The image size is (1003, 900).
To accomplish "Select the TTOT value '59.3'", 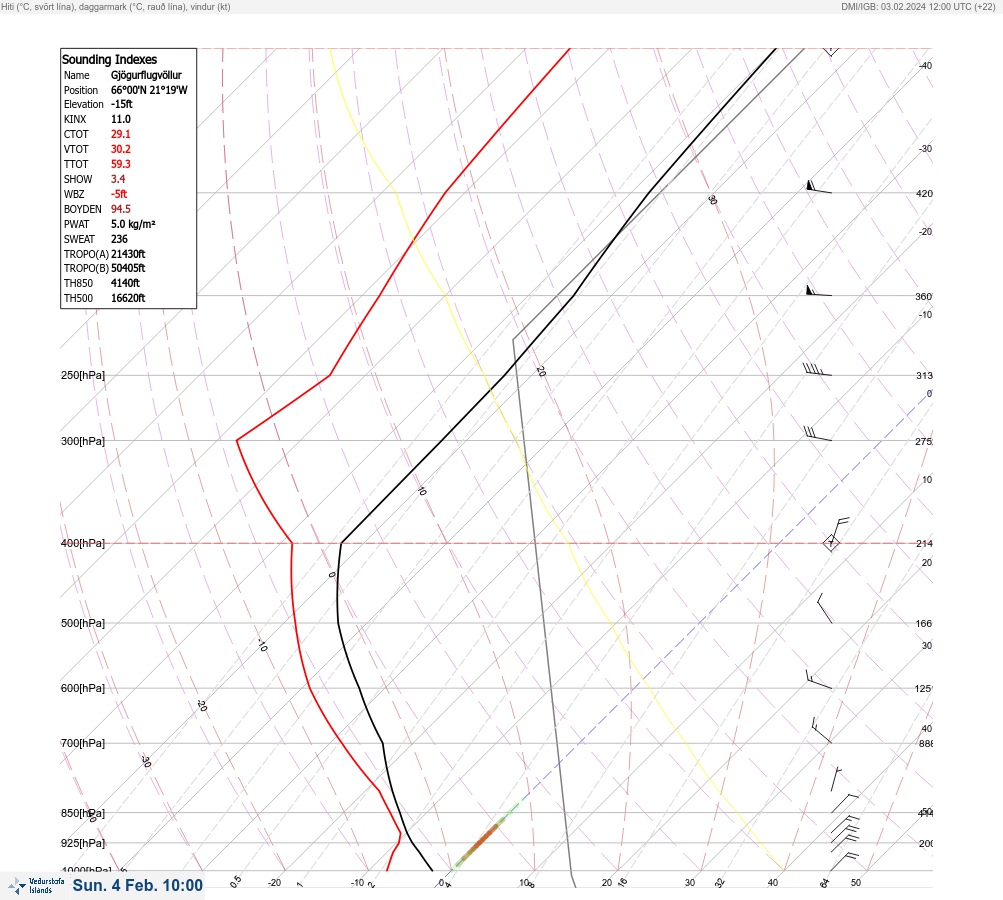I will click(x=121, y=164).
